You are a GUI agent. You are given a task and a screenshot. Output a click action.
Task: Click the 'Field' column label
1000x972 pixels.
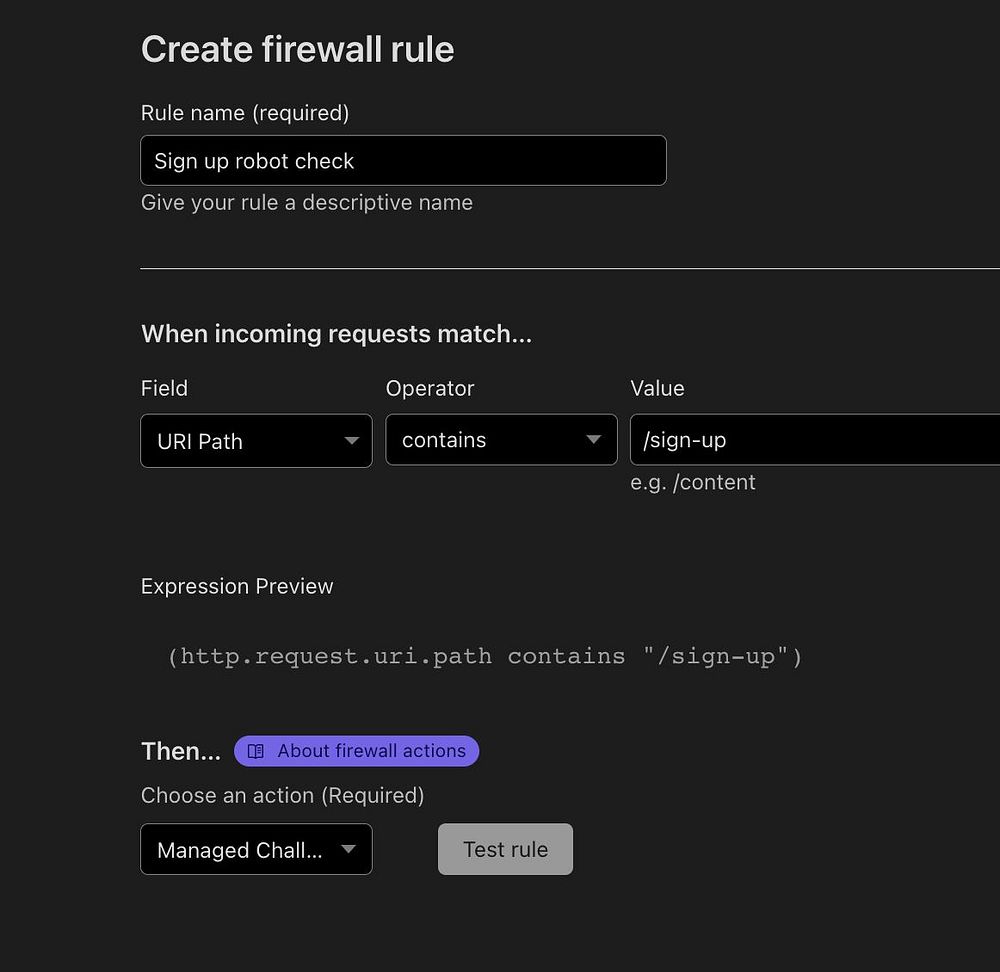click(164, 388)
